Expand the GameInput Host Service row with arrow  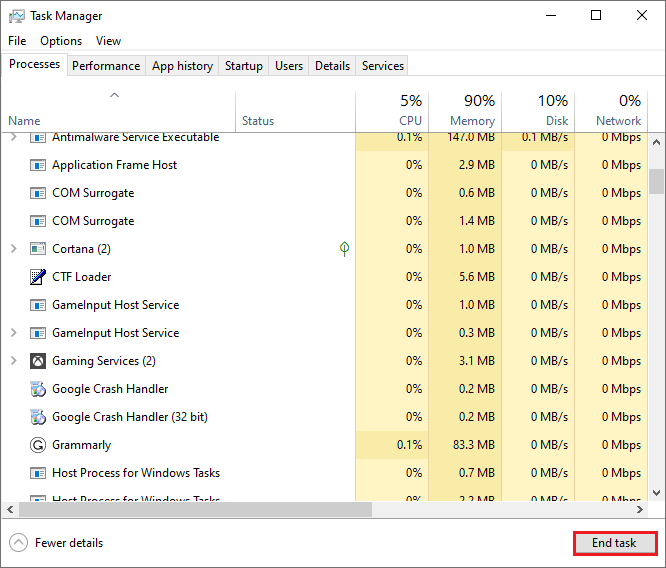coord(14,333)
